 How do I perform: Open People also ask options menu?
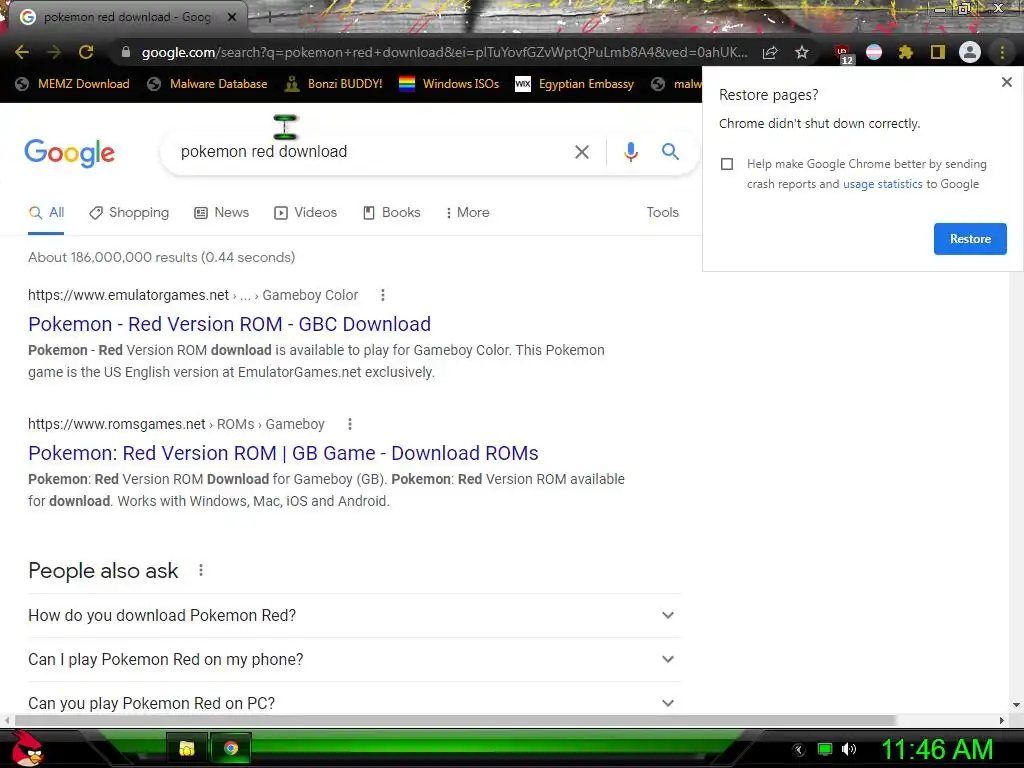point(201,570)
